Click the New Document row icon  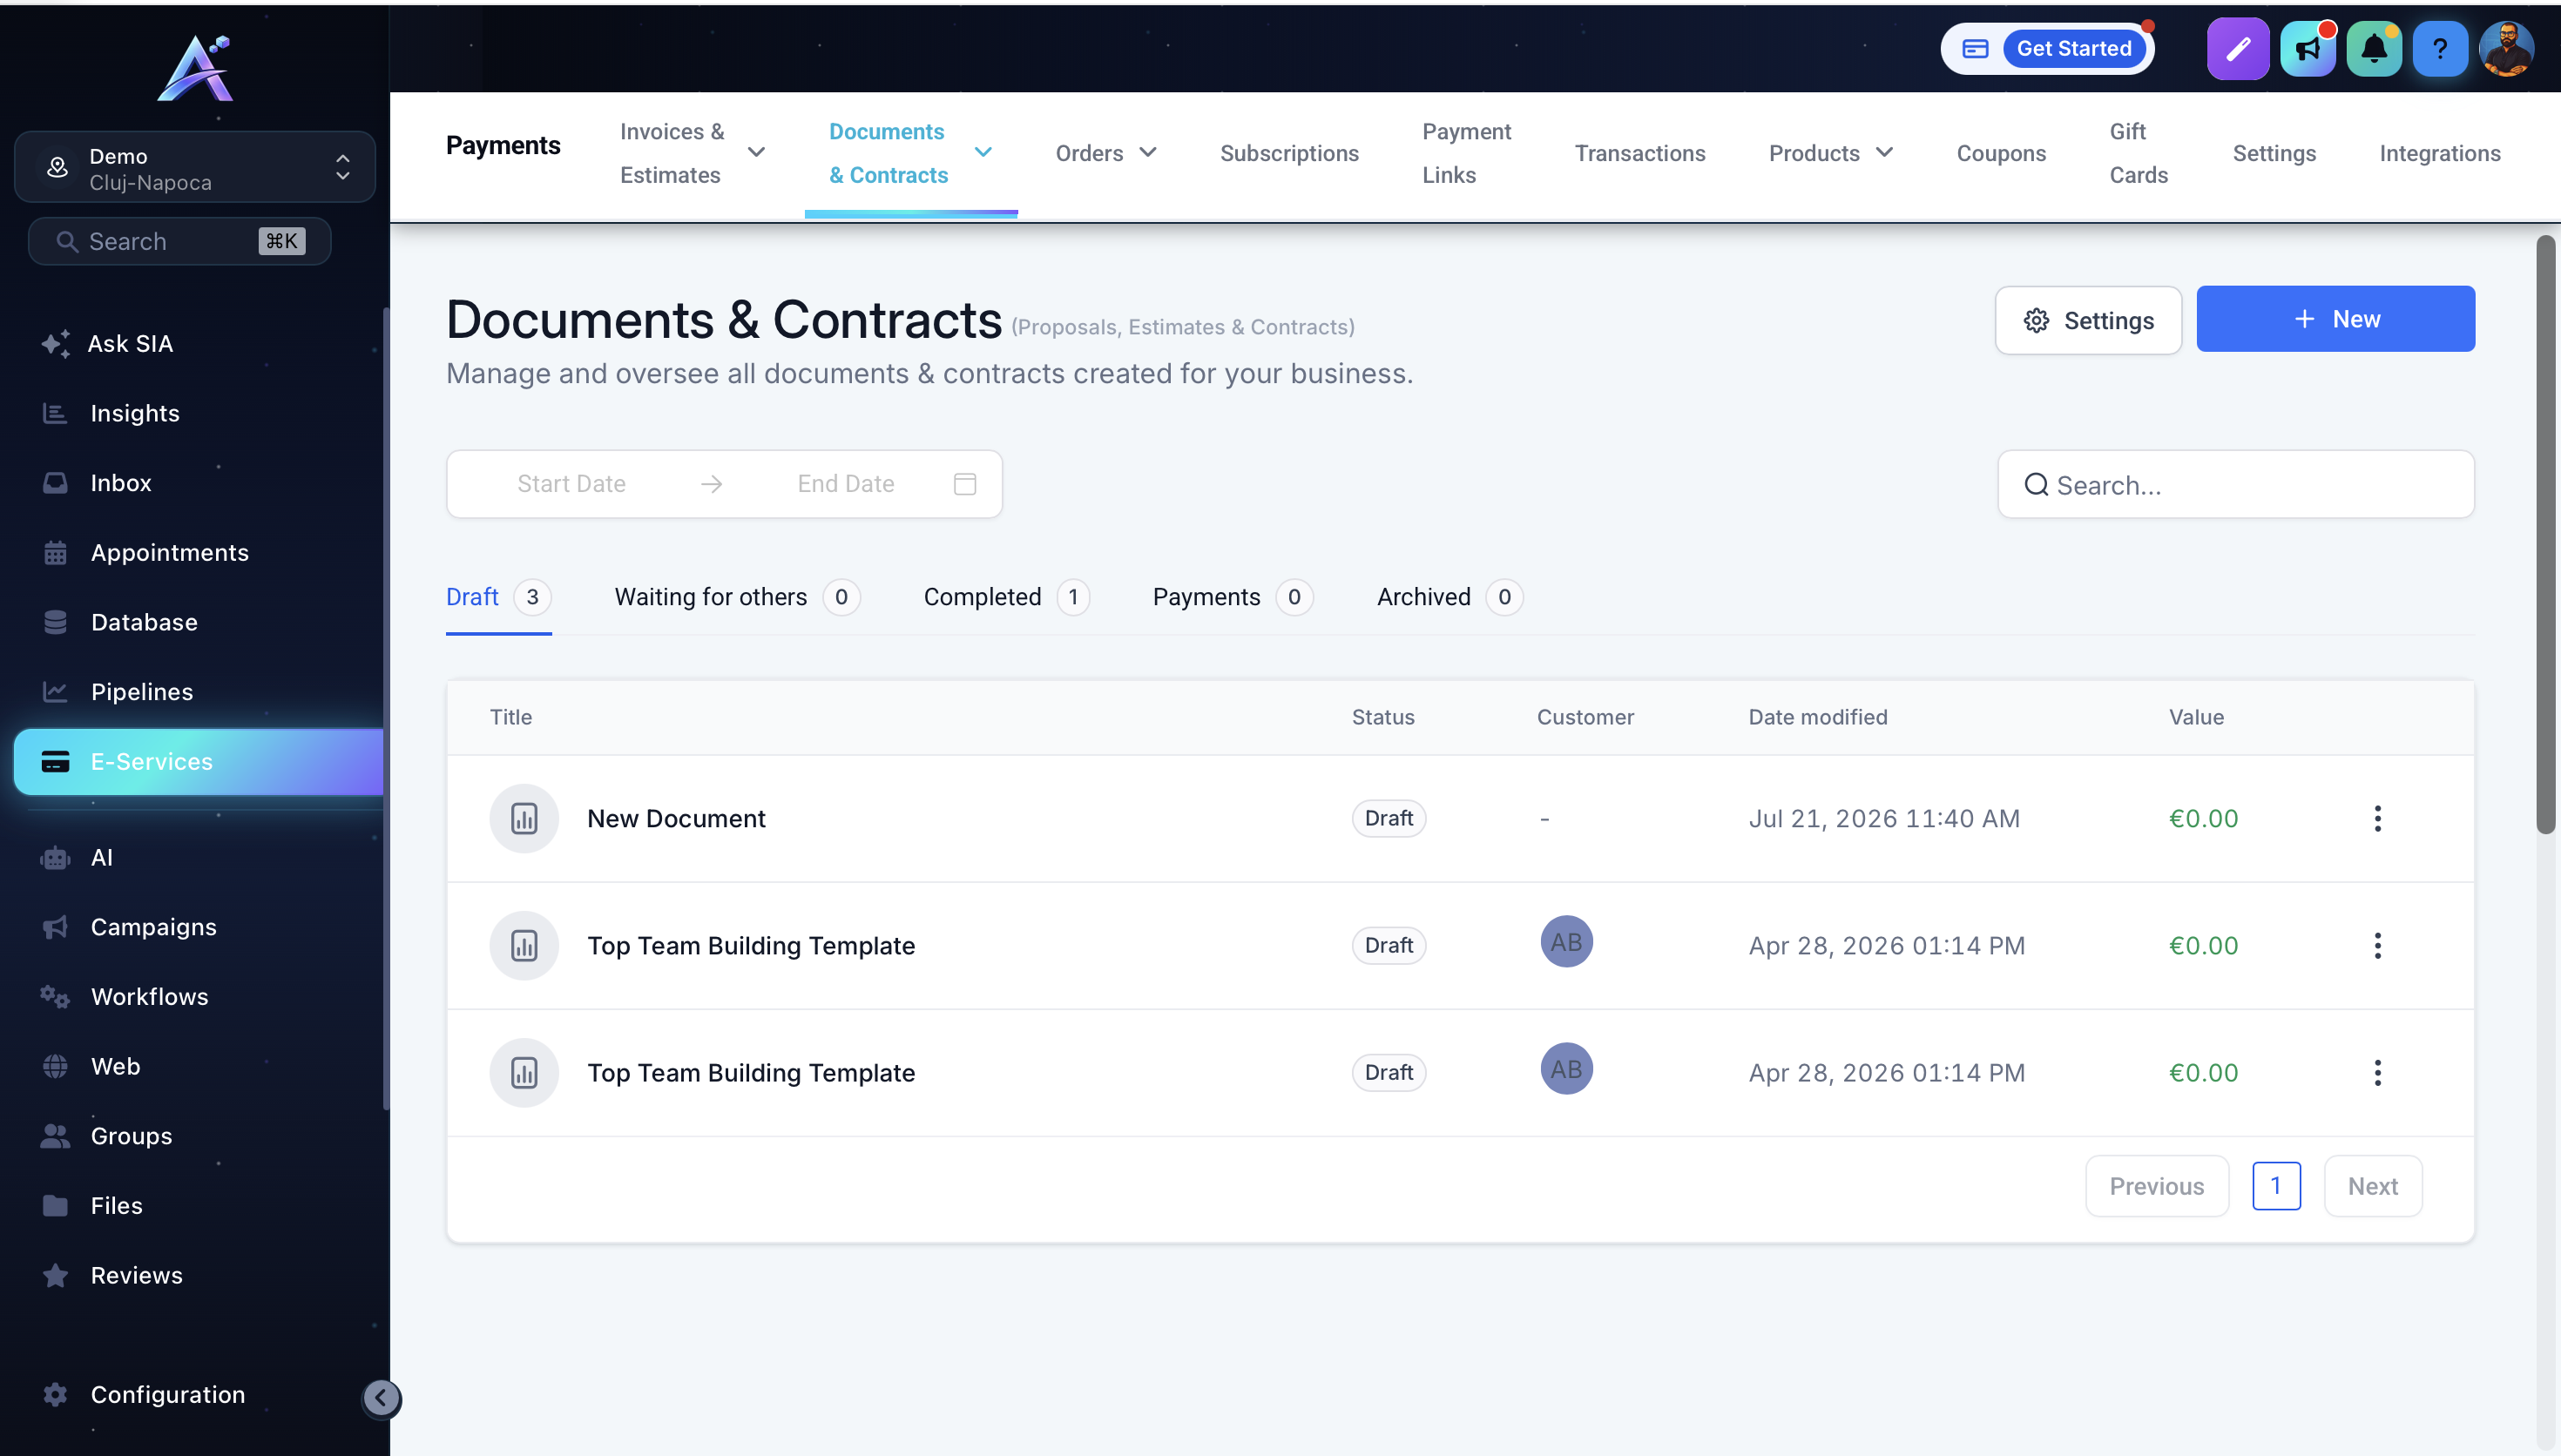pyautogui.click(x=524, y=819)
